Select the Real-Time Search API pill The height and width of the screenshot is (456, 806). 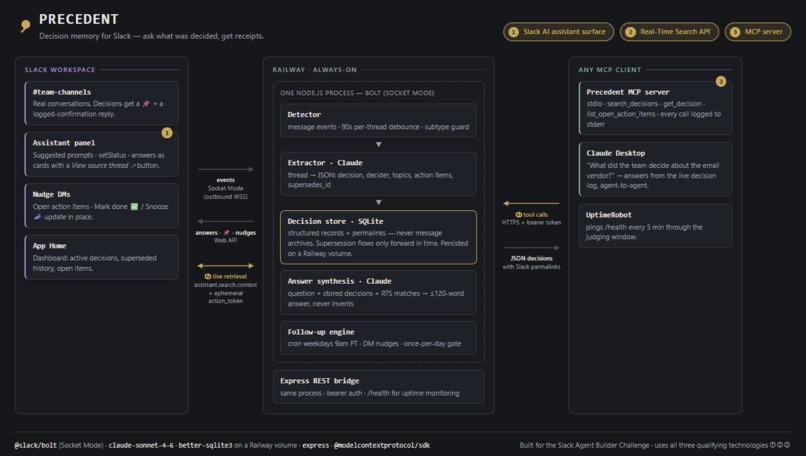point(669,32)
